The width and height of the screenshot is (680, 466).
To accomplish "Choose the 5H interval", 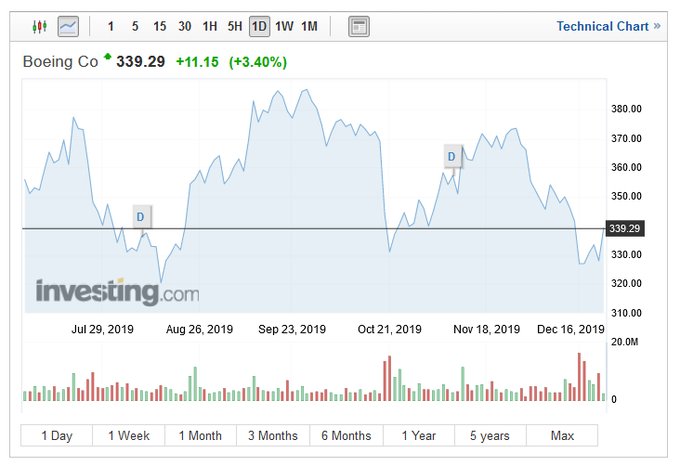I will 235,27.
